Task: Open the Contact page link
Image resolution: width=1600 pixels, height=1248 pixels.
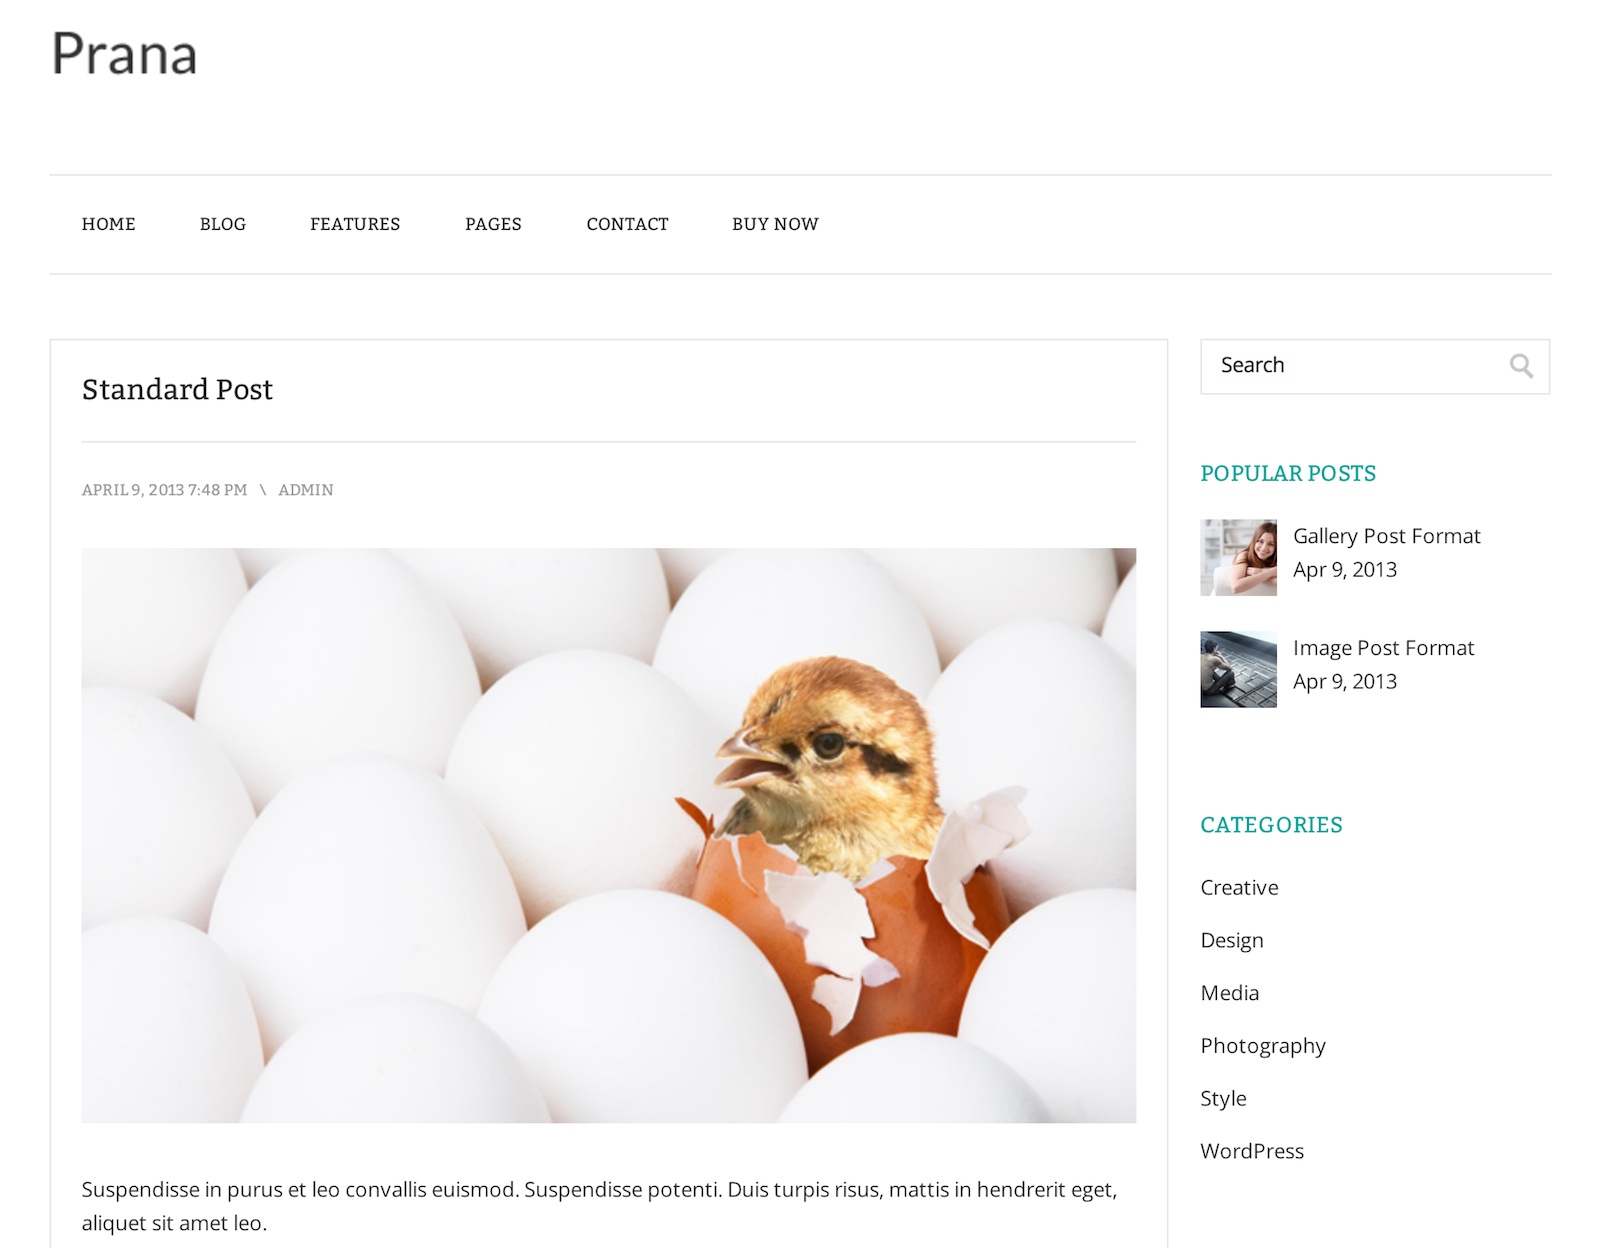Action: pos(627,224)
